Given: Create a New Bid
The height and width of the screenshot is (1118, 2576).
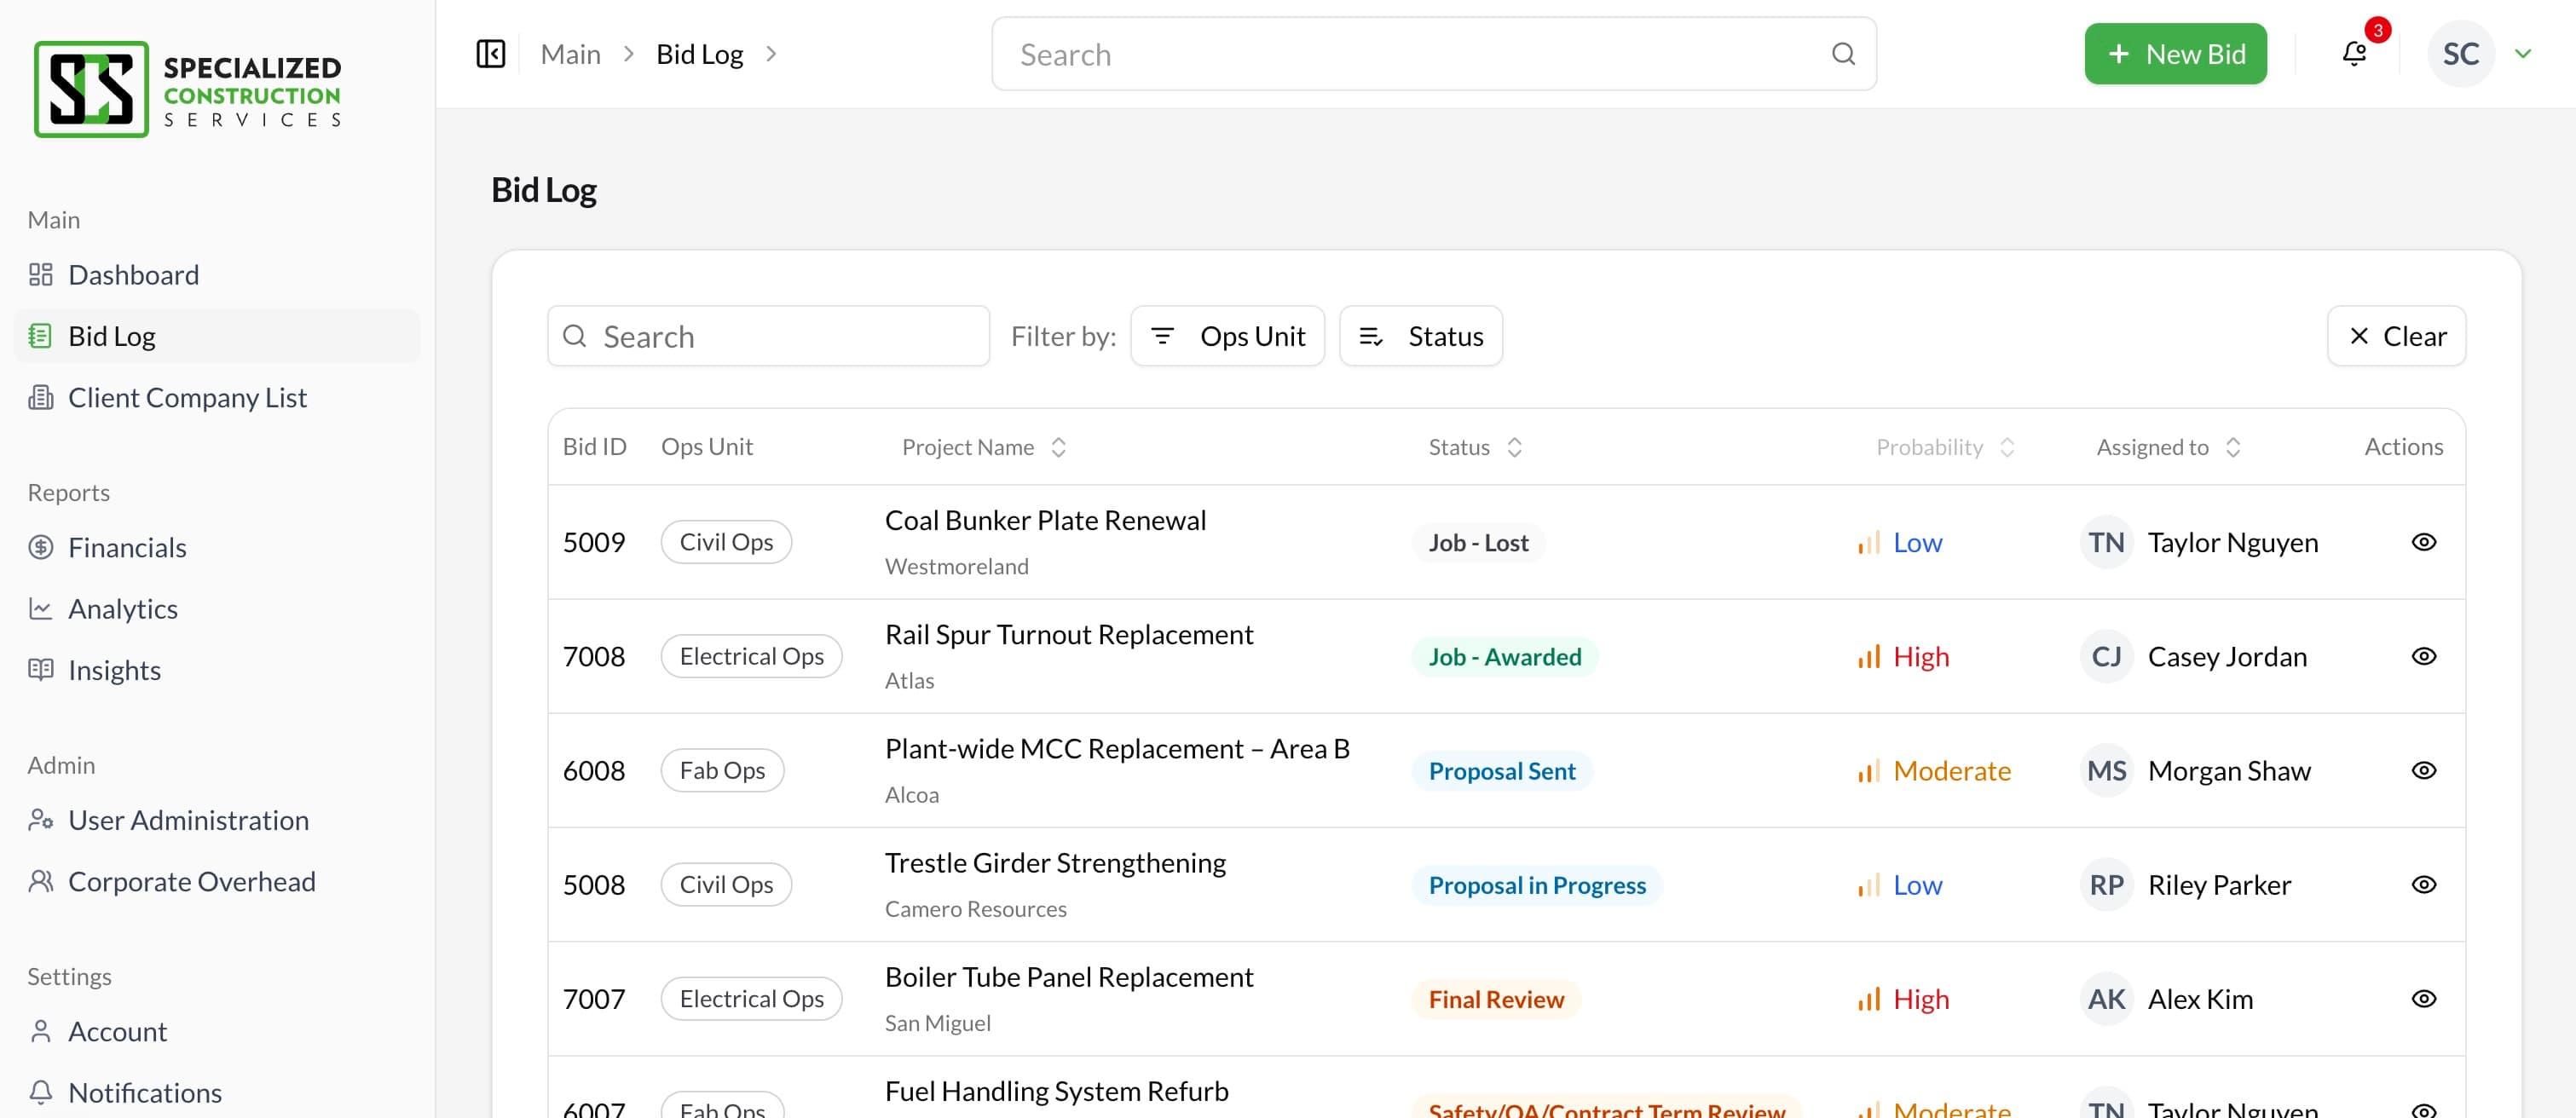Looking at the screenshot, I should [2175, 54].
